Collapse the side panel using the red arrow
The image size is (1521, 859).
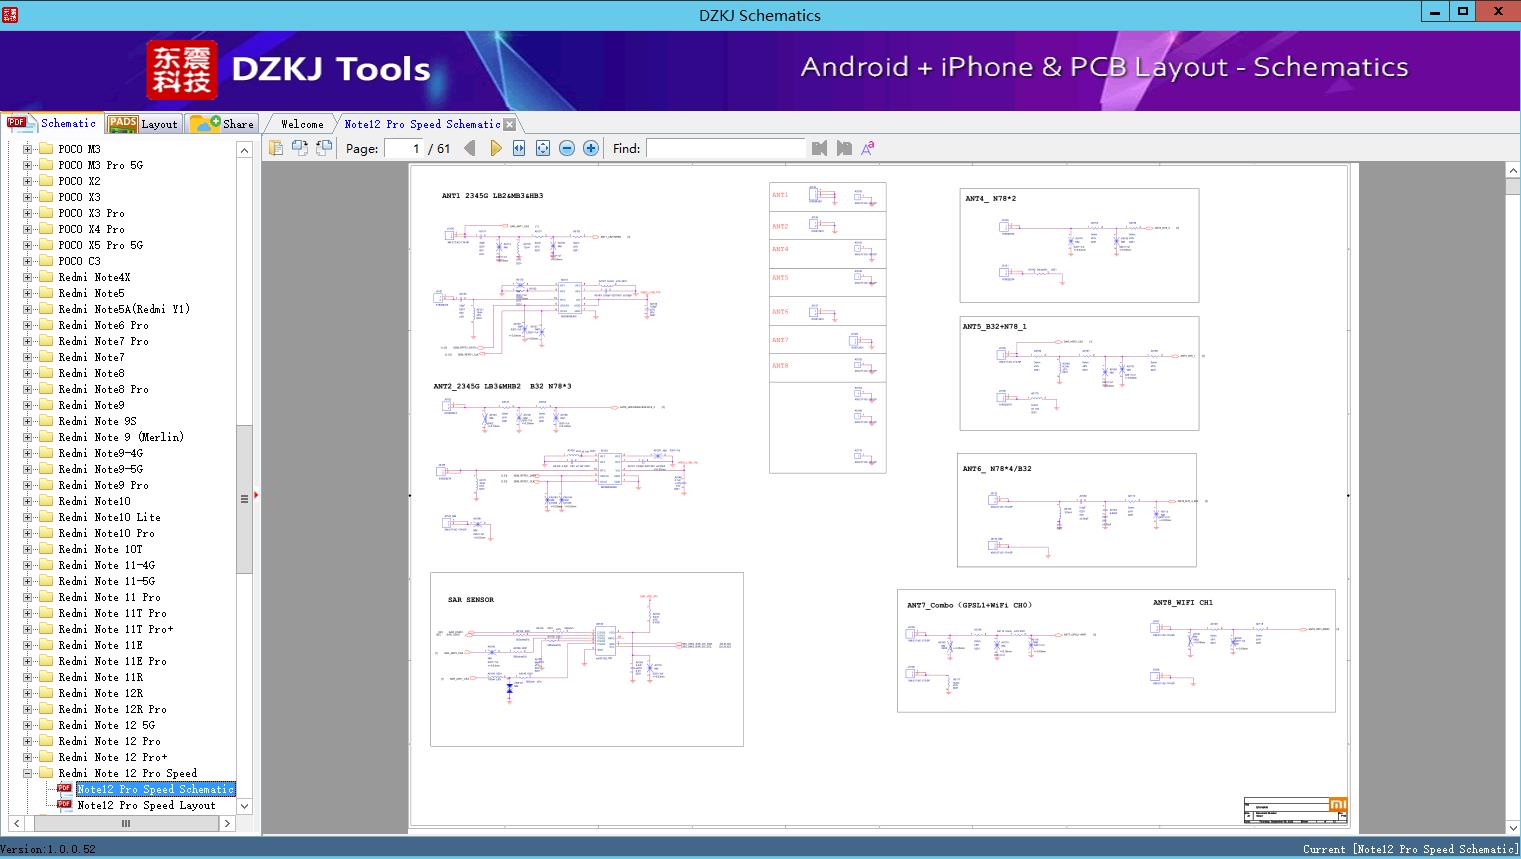click(x=256, y=495)
